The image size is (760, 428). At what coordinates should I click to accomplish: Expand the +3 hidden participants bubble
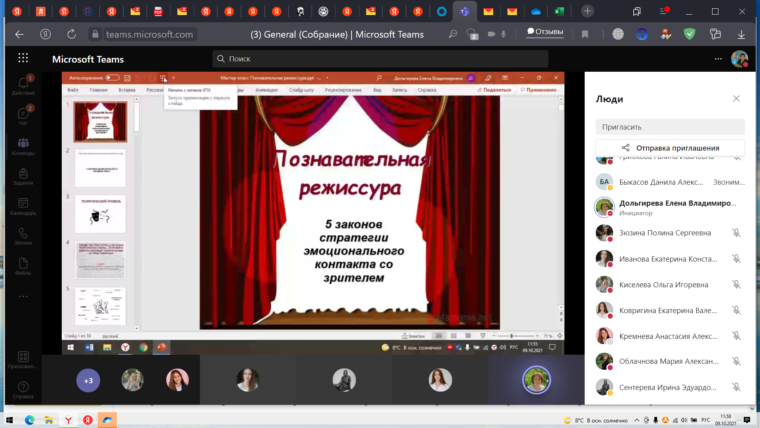tap(88, 381)
